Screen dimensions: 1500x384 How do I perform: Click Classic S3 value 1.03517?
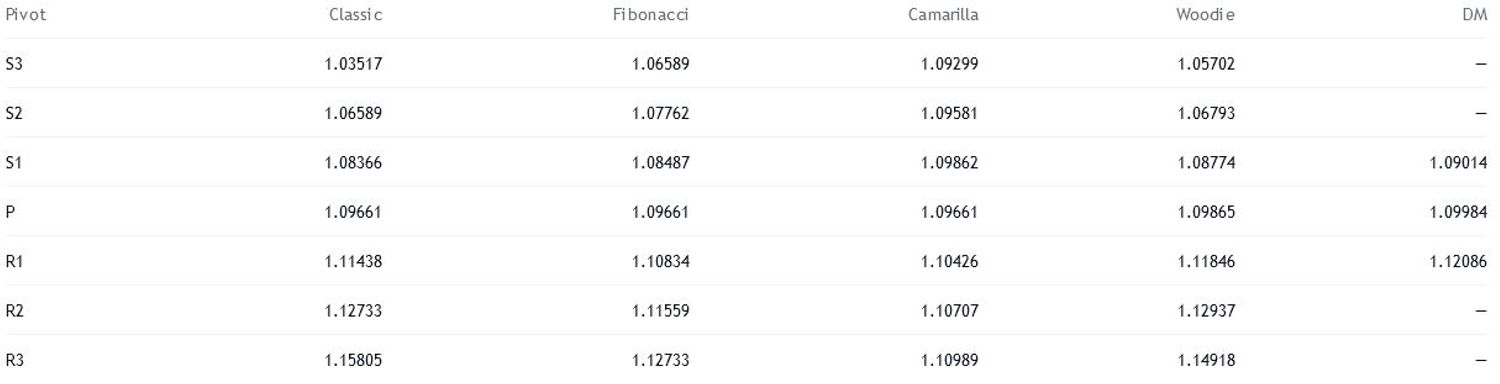(x=354, y=64)
